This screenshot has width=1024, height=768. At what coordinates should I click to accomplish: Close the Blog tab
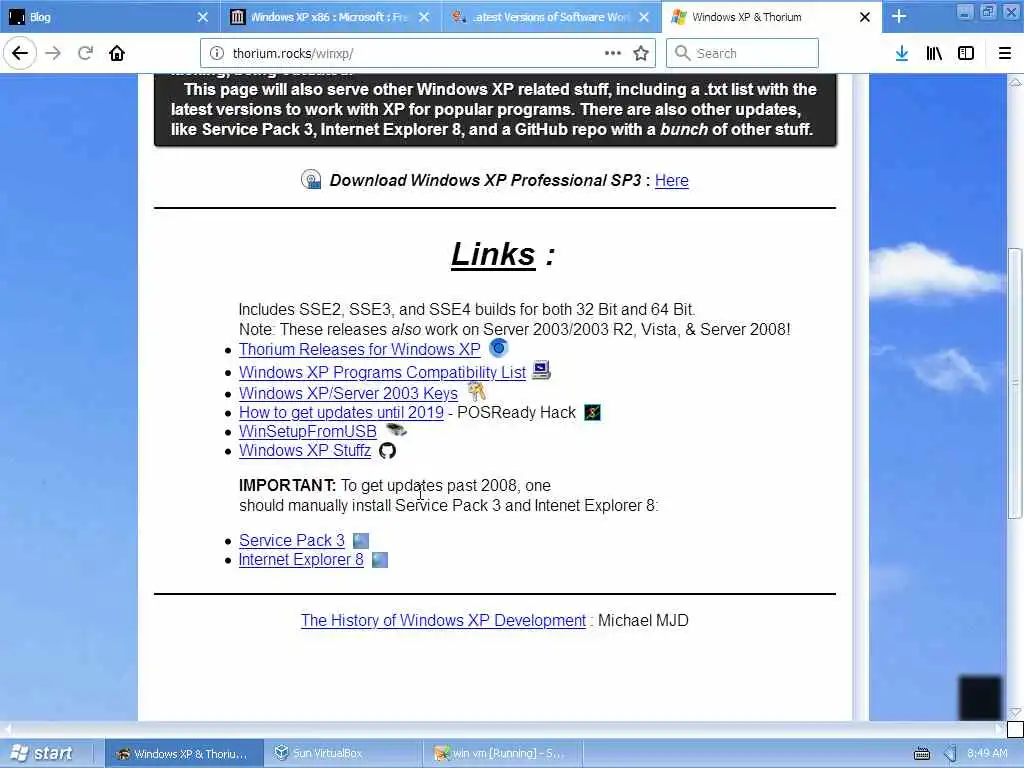coord(202,17)
